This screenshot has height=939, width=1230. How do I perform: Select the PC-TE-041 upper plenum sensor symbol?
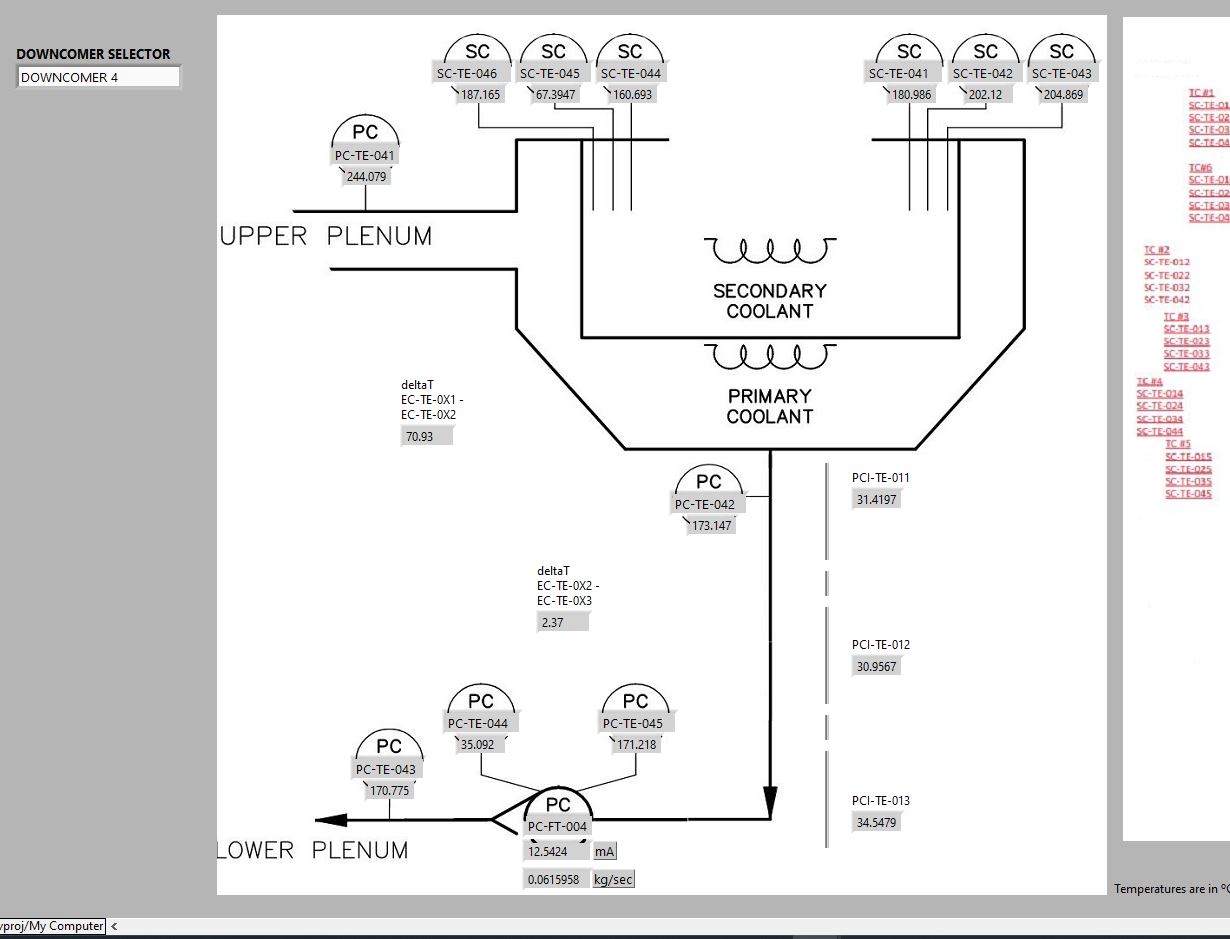coord(365,137)
